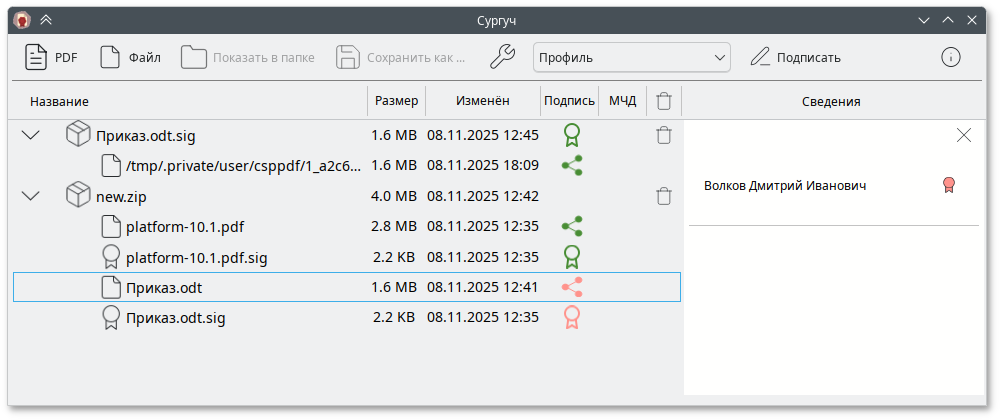The width and height of the screenshot is (1000, 420).
Task: Click green share icon for platform-10.1.pdf
Action: coord(571,227)
